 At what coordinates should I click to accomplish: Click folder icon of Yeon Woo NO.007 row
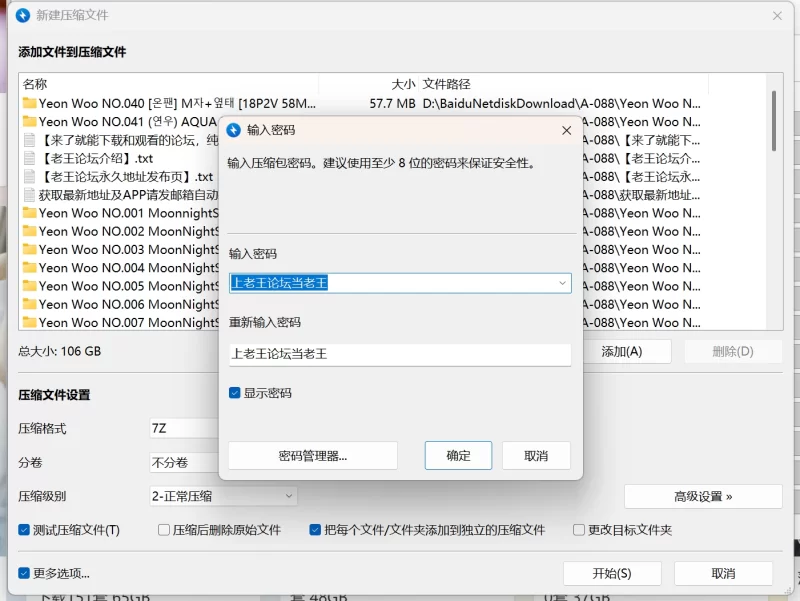(29, 322)
